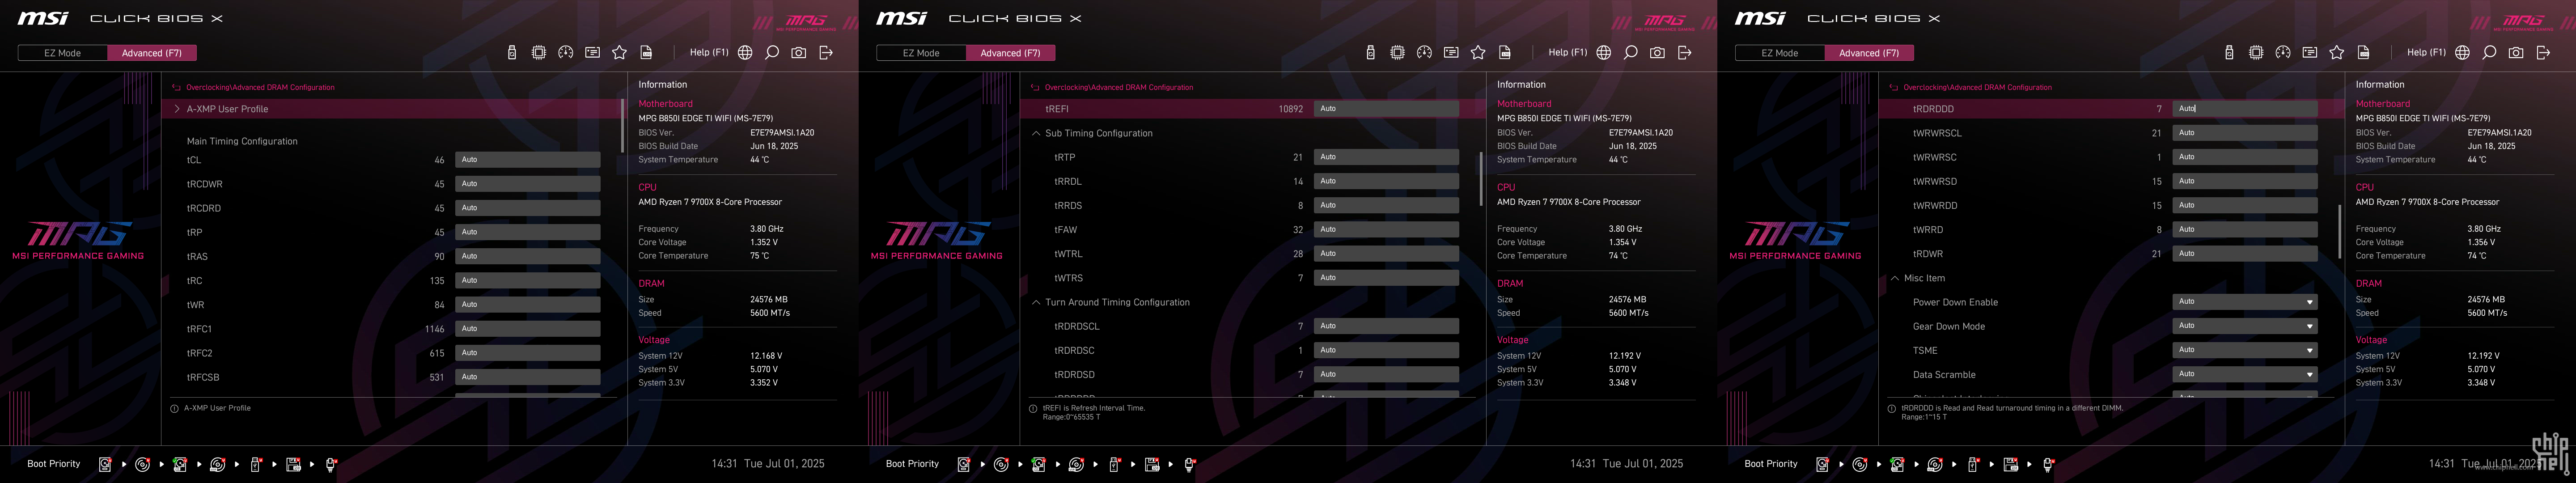Click language globe icon in left BIOS screen
Viewport: 2576px width, 483px height.
tap(745, 53)
